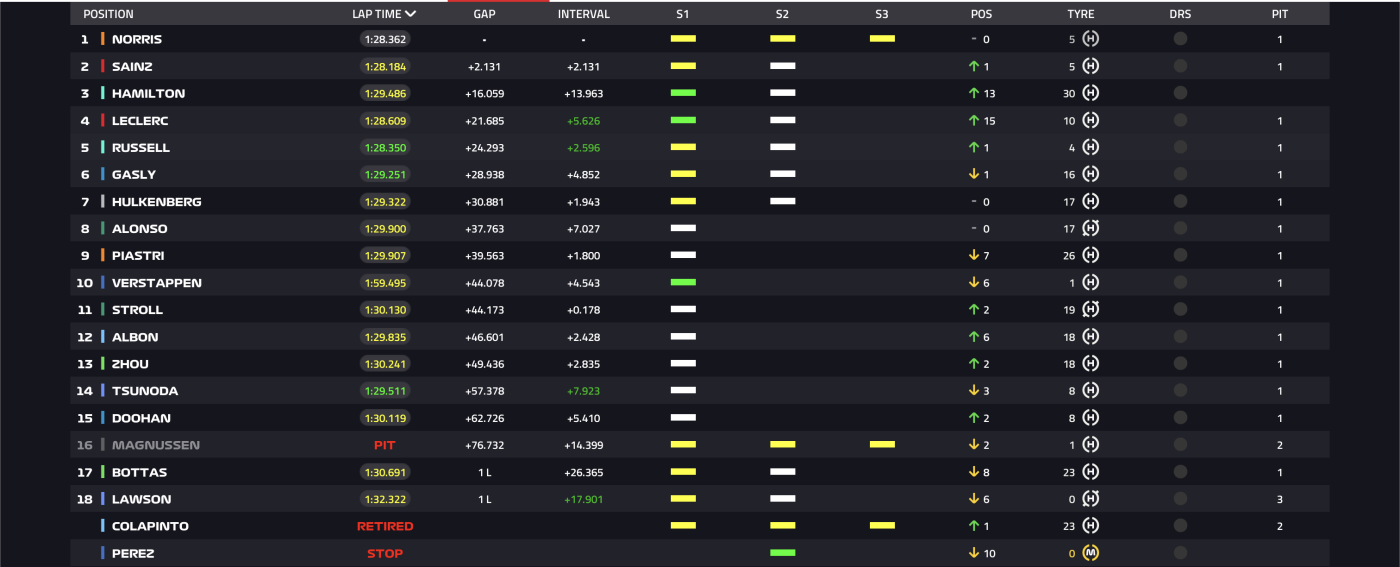Sort by the LAP TIME column chevron

410,14
